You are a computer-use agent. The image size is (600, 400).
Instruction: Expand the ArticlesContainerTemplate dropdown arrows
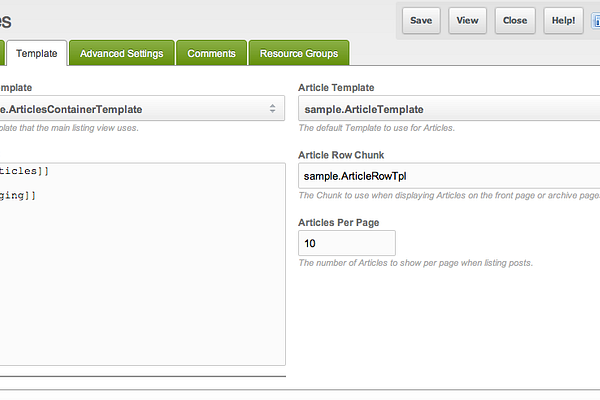click(272, 109)
